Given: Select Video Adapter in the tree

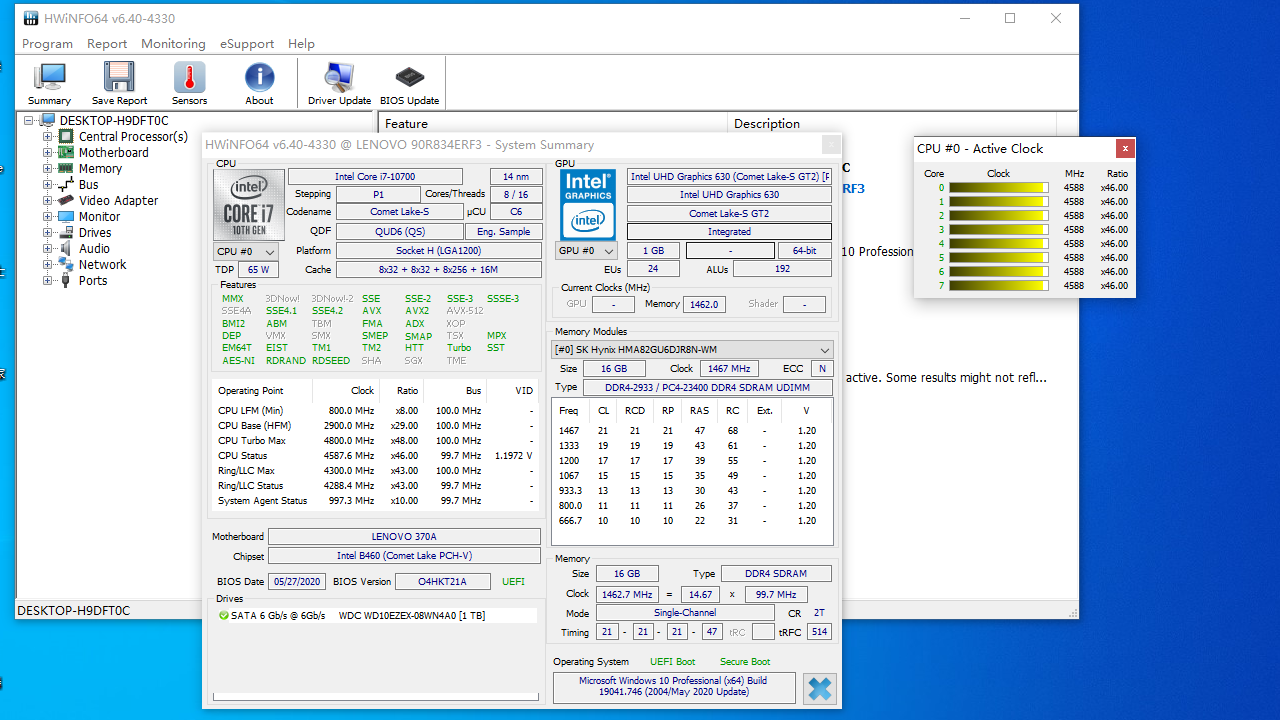Looking at the screenshot, I should 118,201.
